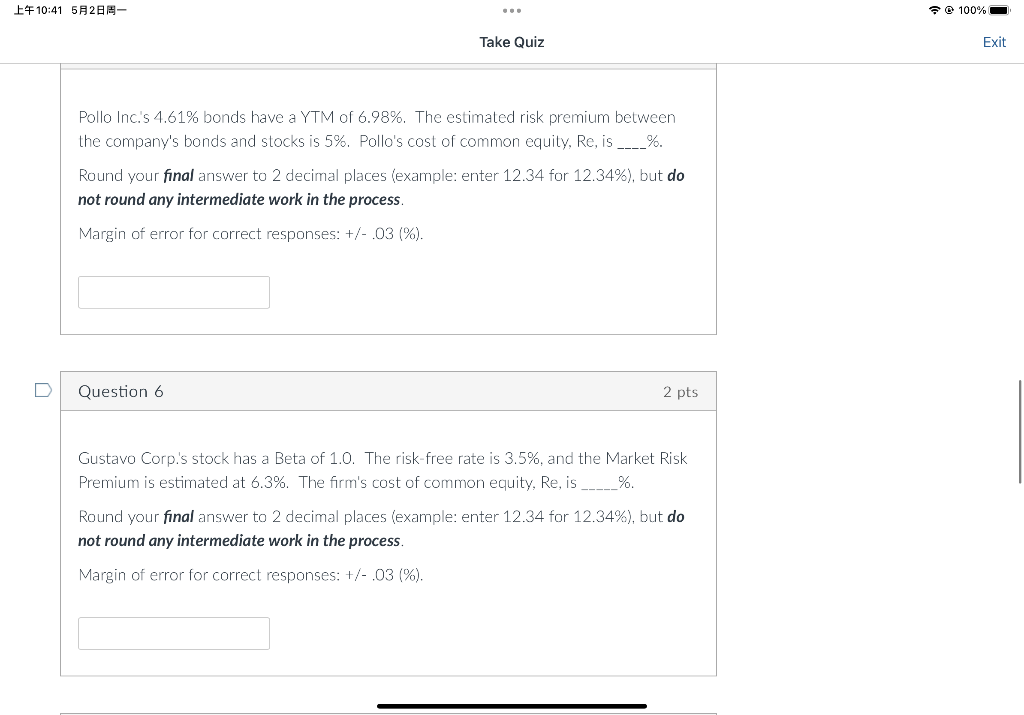
Task: Flag Question 6 with bookmark icon
Action: (43, 390)
